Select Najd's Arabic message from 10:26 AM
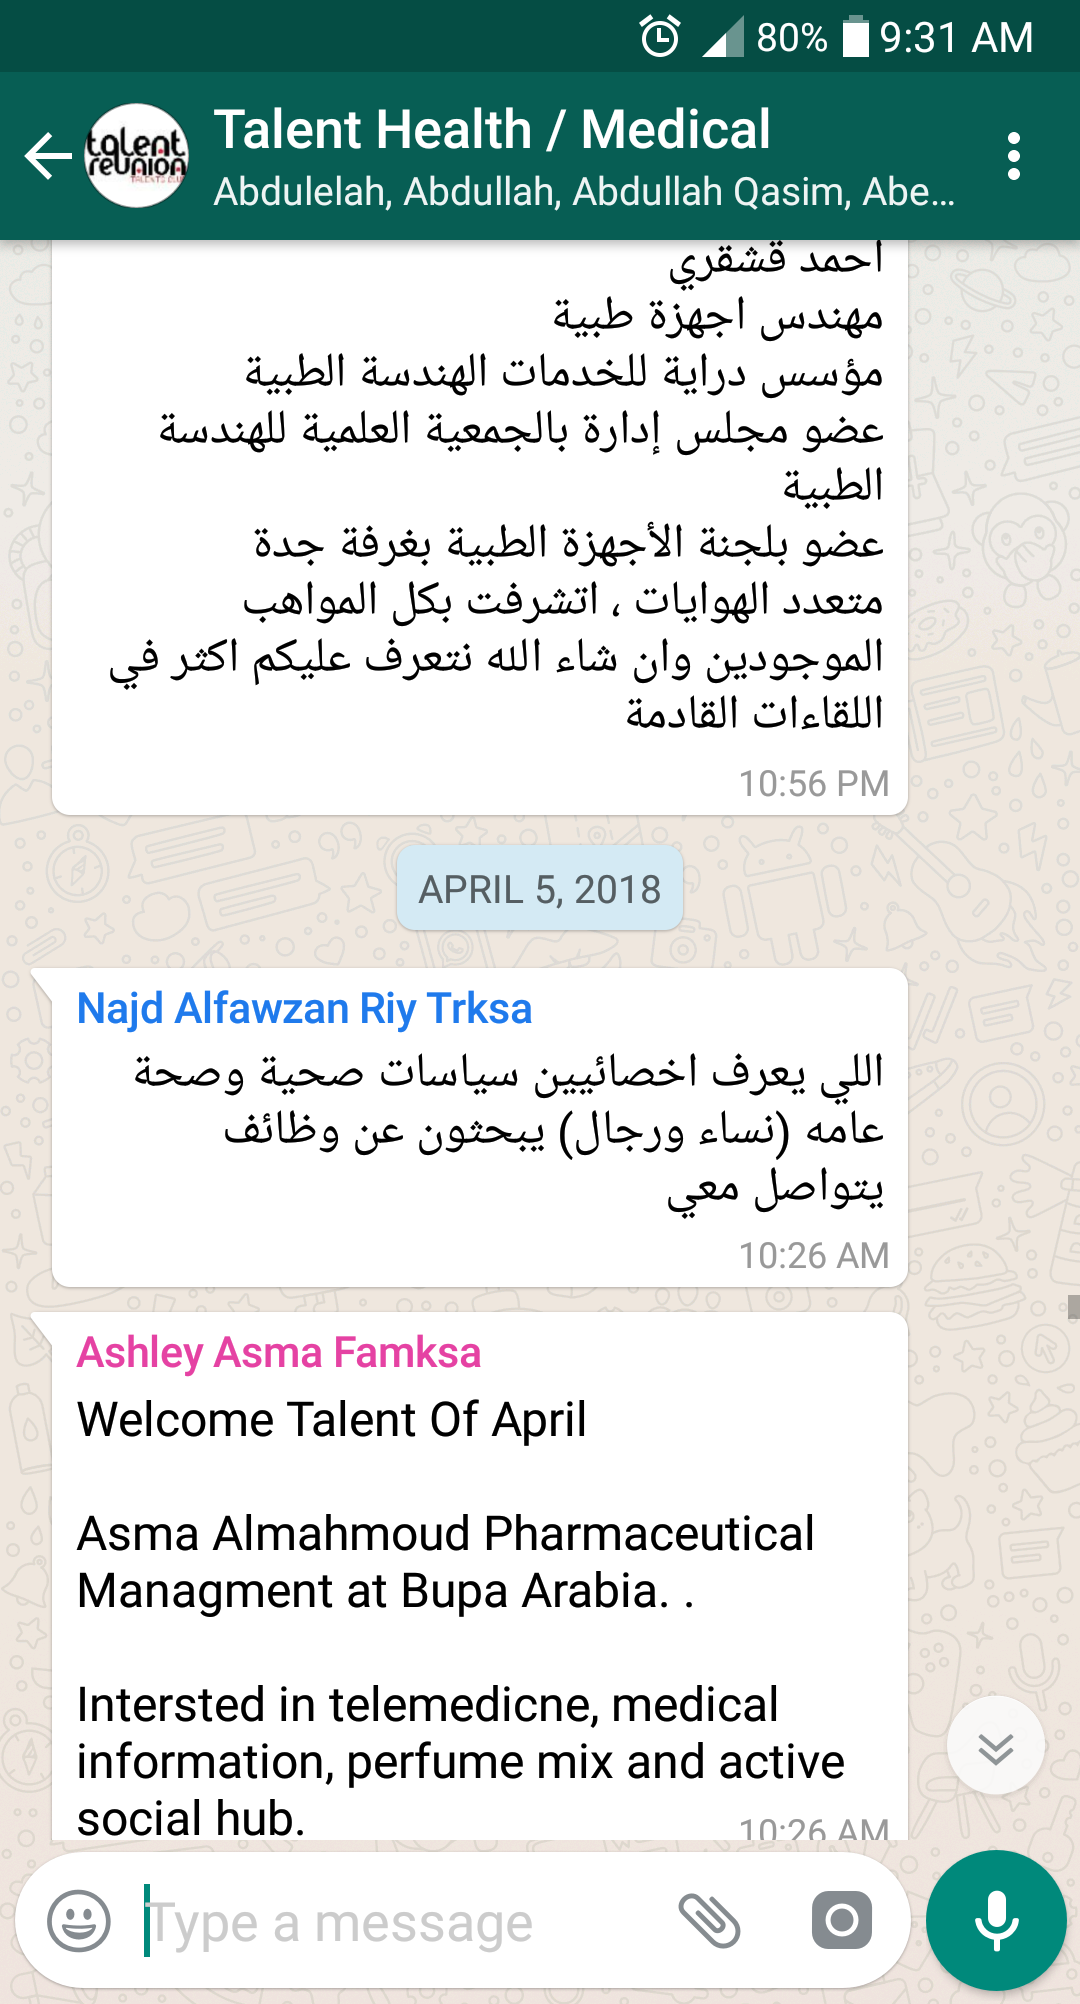Image resolution: width=1080 pixels, height=2004 pixels. click(x=500, y=1130)
